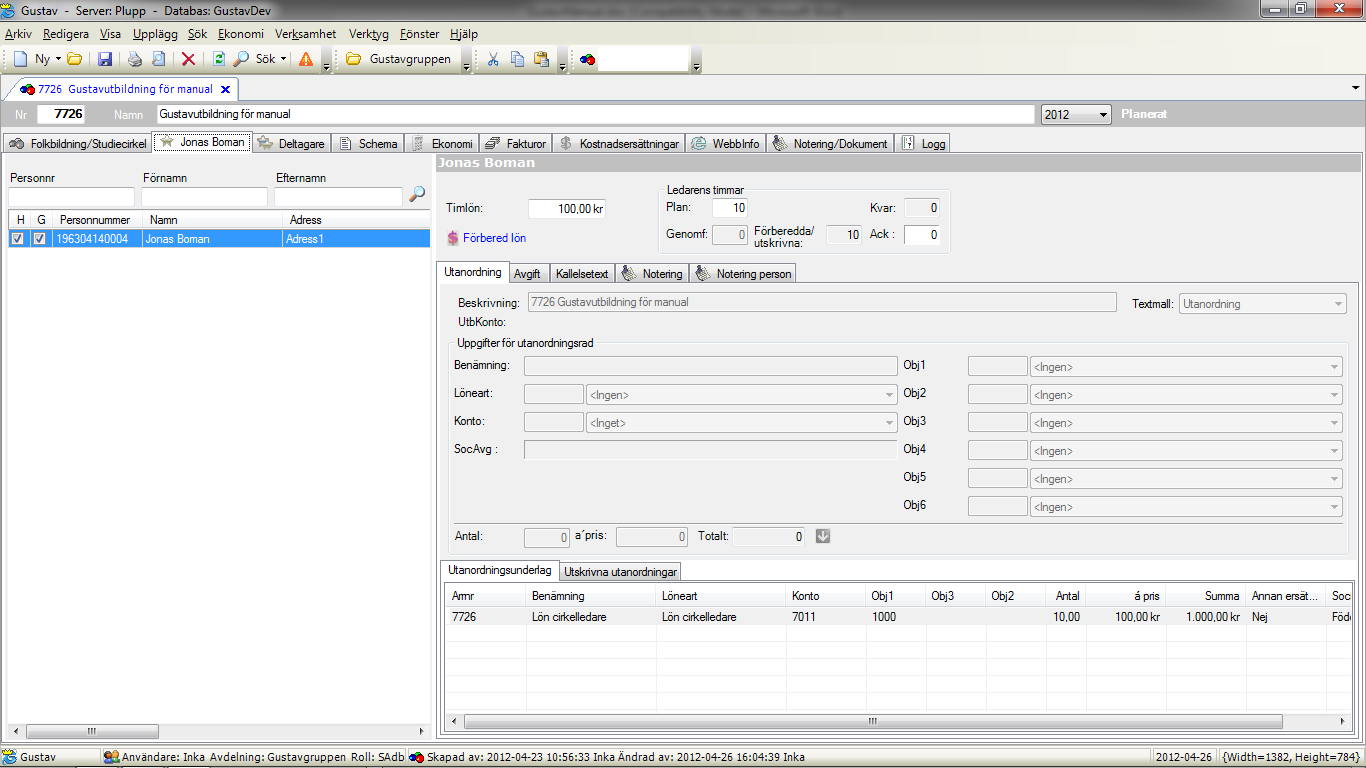Close the 7726 Gustavutbildning document tab
Screen dimensions: 1366x768
tap(225, 89)
